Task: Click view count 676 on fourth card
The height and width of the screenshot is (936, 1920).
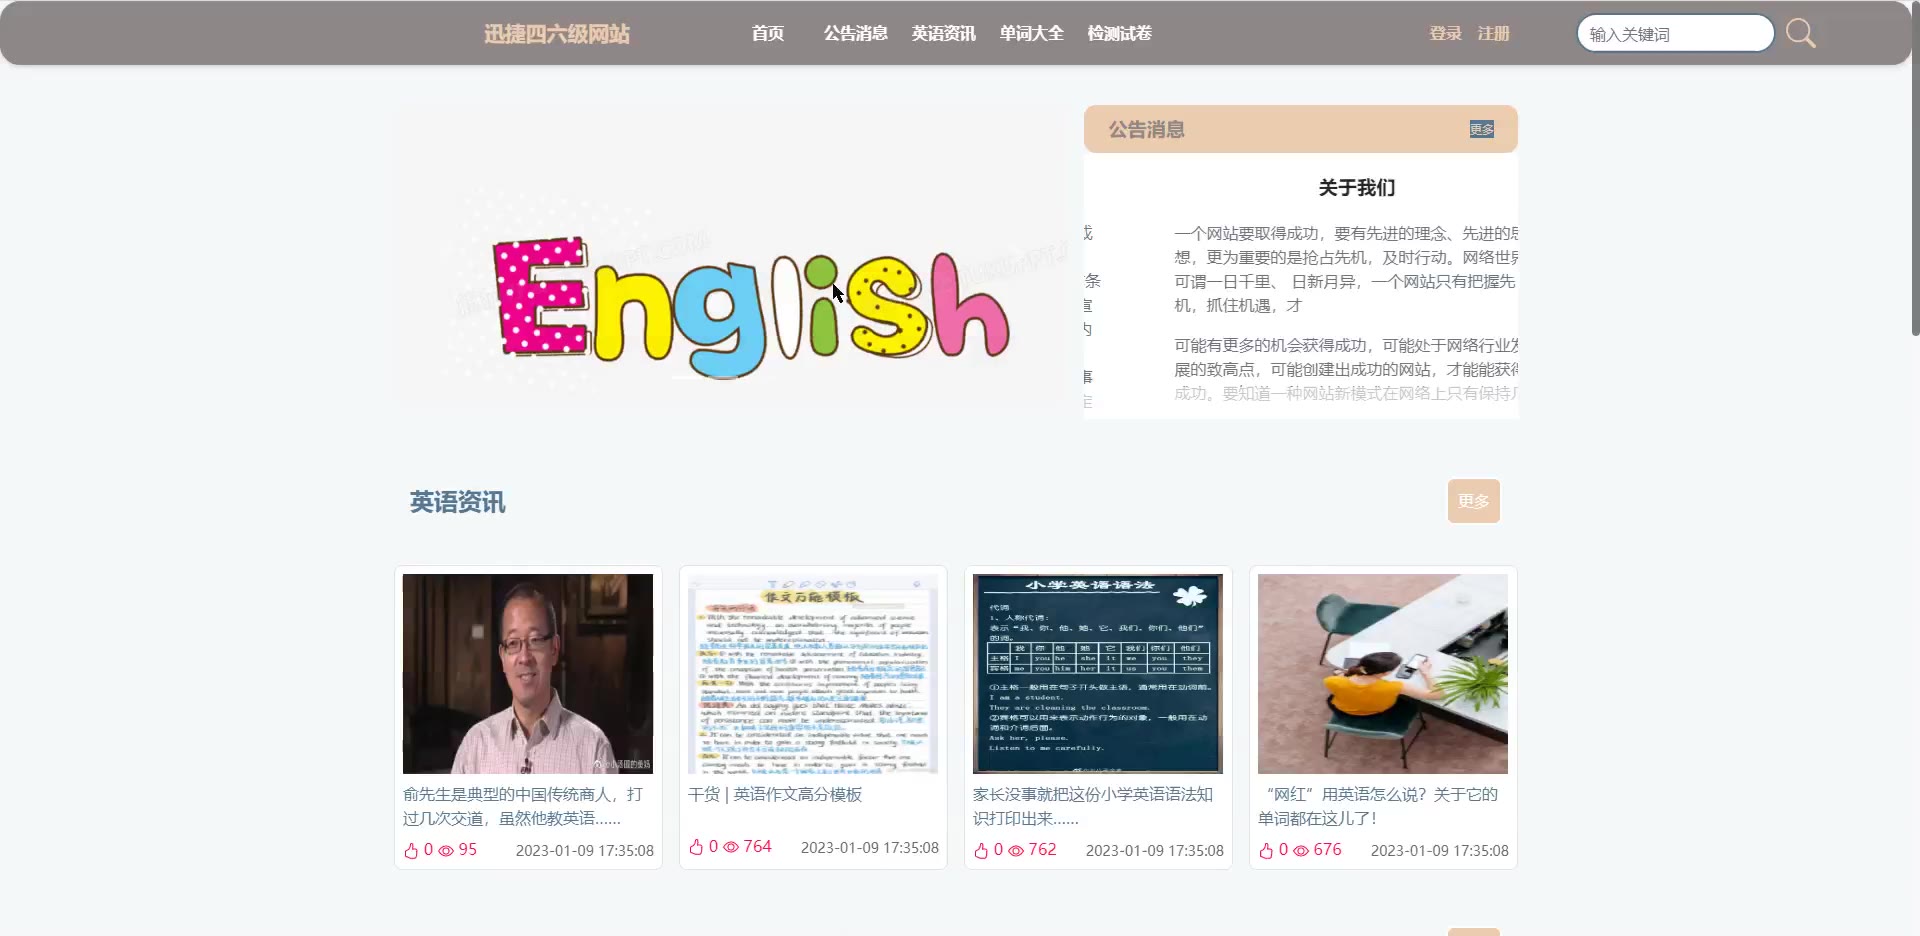Action: (x=1327, y=849)
